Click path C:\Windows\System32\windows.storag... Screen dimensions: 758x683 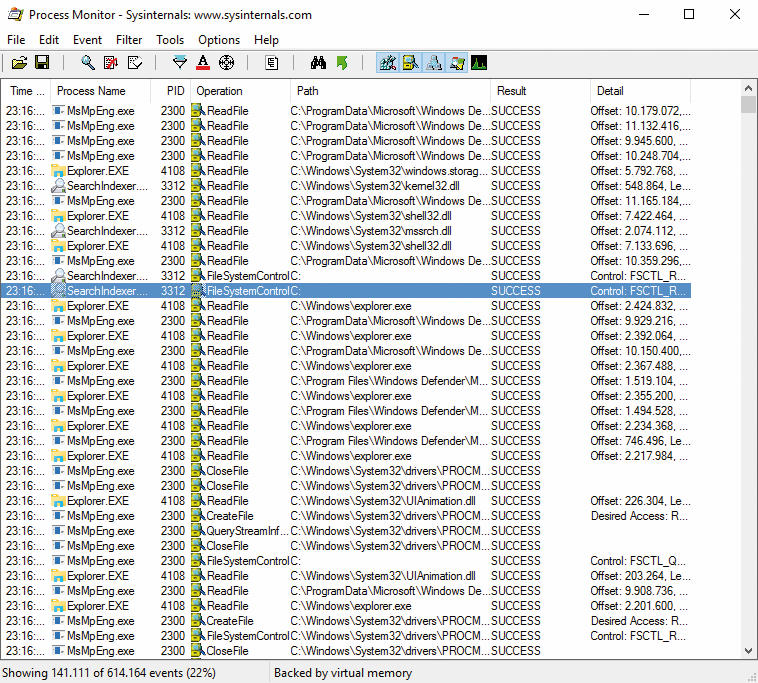(390, 171)
